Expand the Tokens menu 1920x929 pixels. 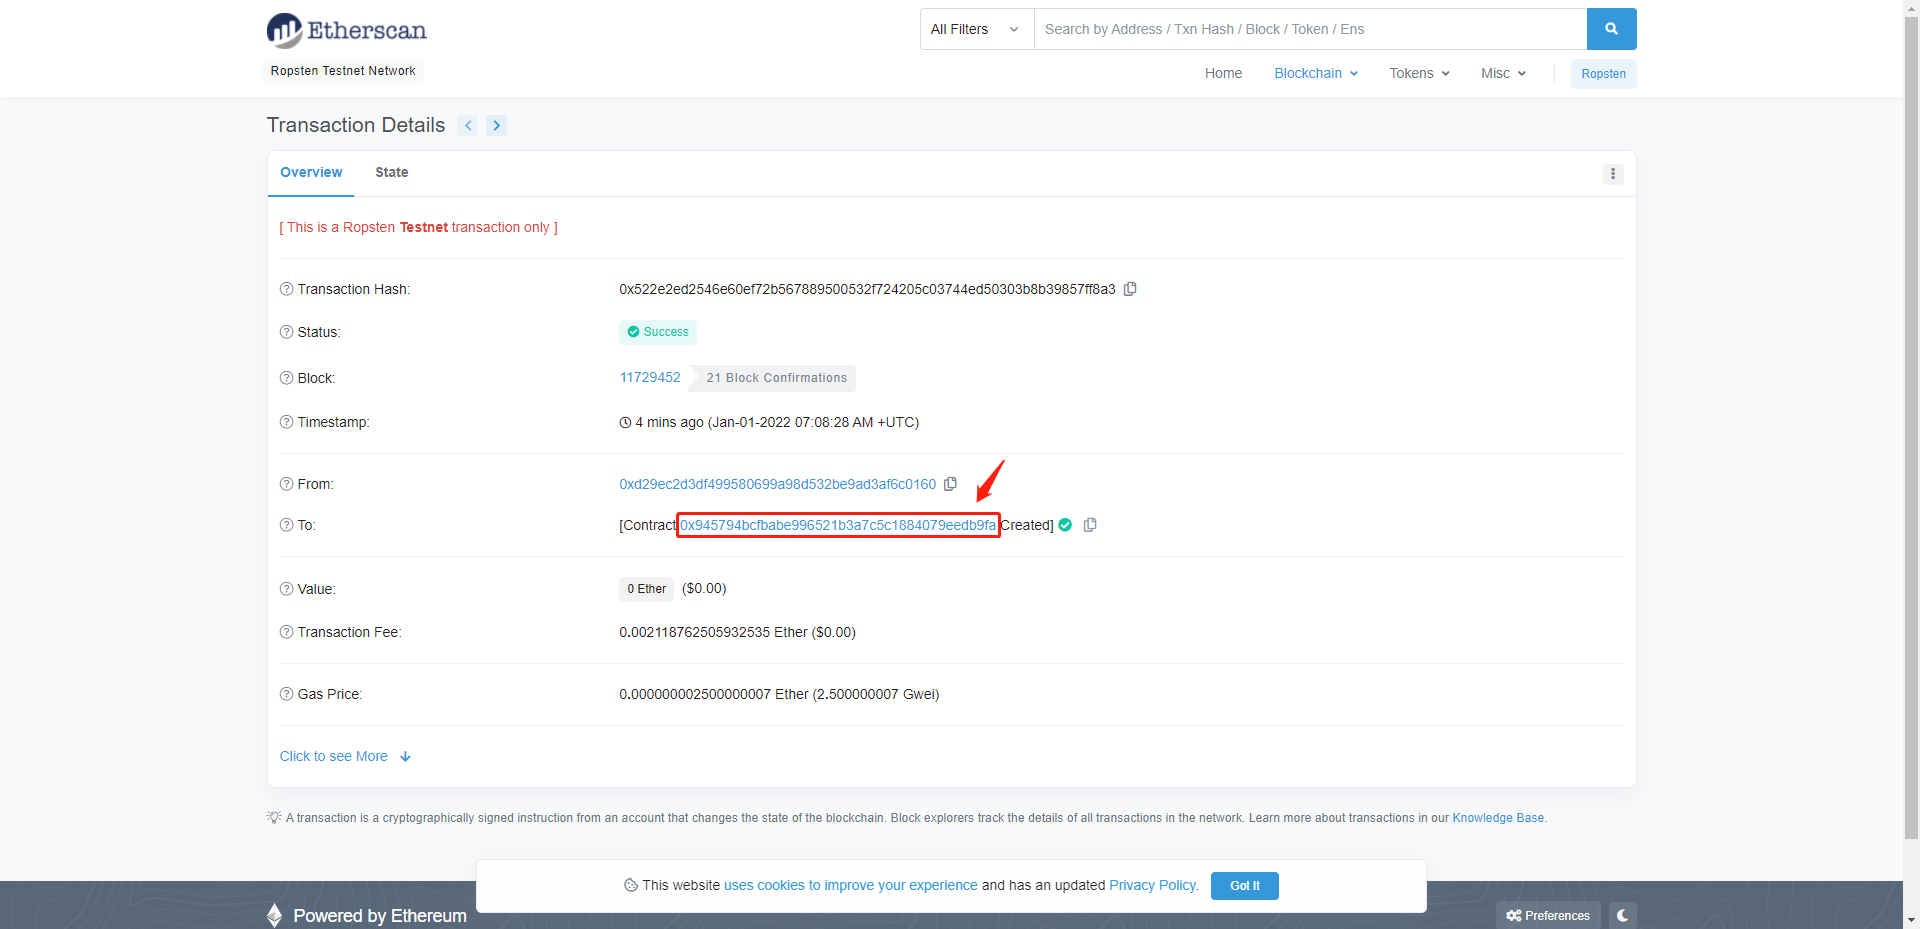(1419, 73)
